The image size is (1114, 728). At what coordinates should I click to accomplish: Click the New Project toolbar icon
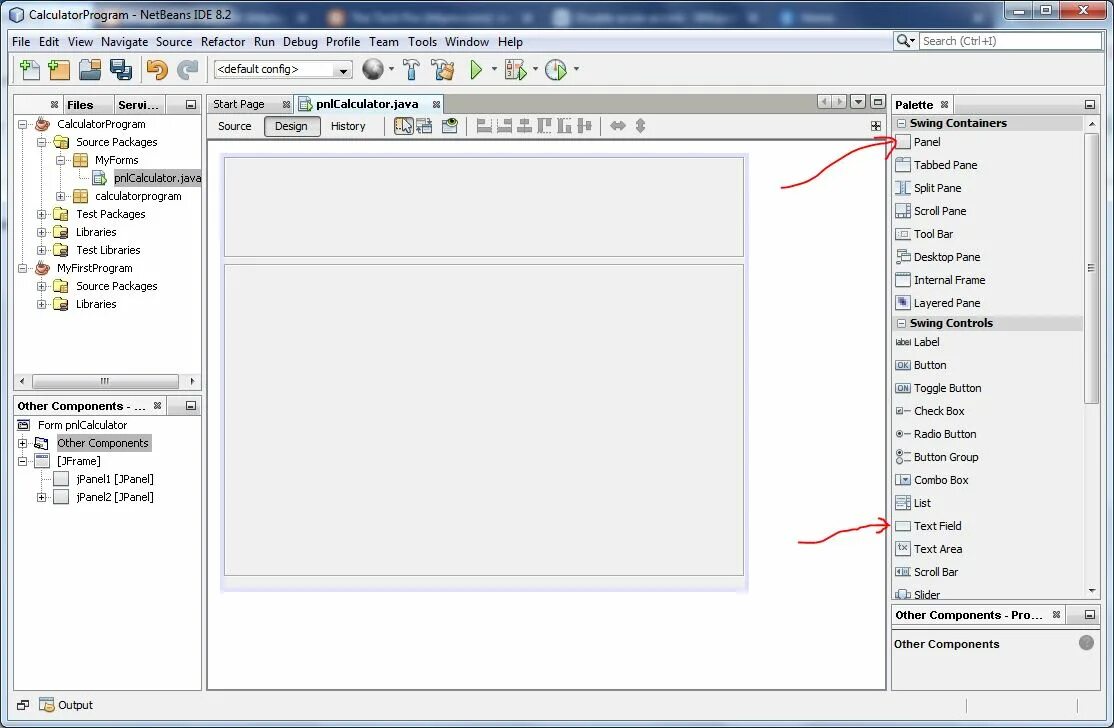(59, 70)
